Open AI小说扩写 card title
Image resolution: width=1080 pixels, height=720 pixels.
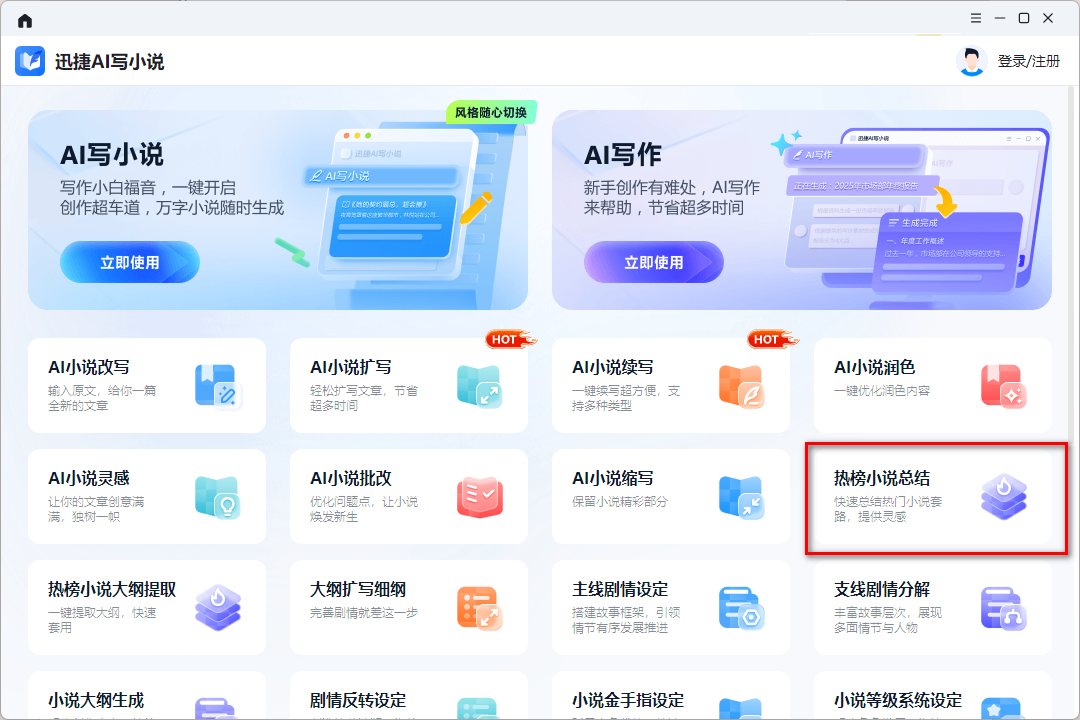tap(351, 367)
